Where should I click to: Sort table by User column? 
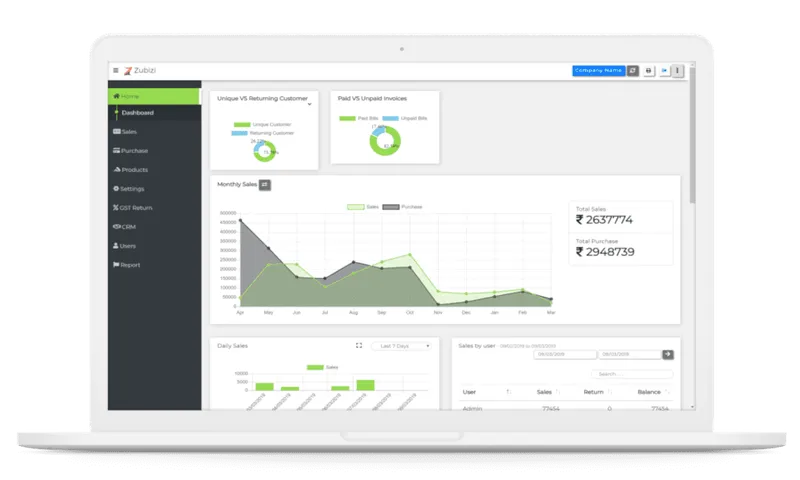pyautogui.click(x=486, y=392)
